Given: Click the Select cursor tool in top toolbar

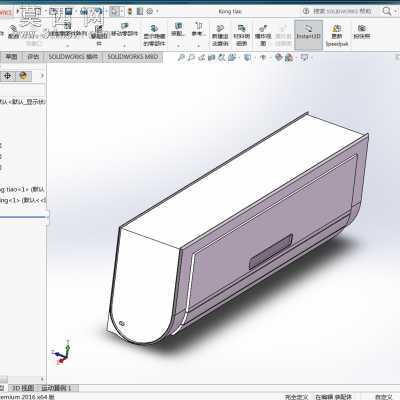Looking at the screenshot, I should point(114,11).
